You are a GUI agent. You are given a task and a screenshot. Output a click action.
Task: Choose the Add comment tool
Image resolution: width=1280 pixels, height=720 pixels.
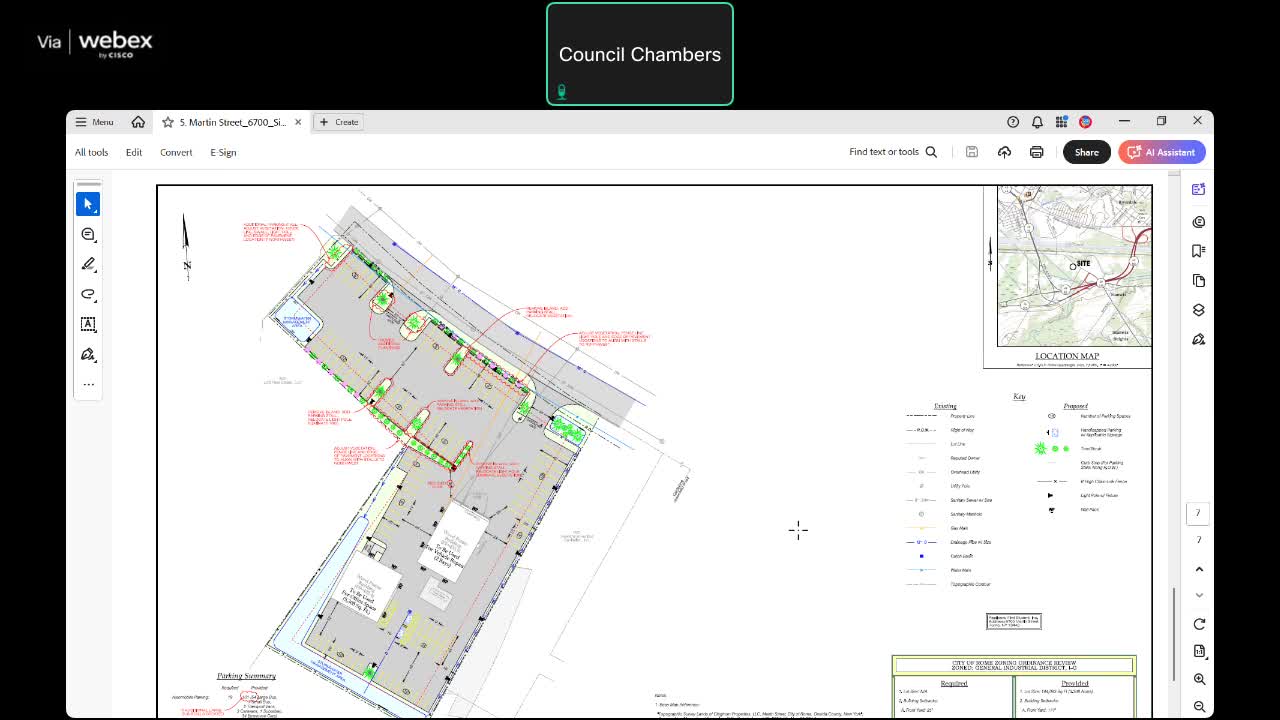coord(88,234)
